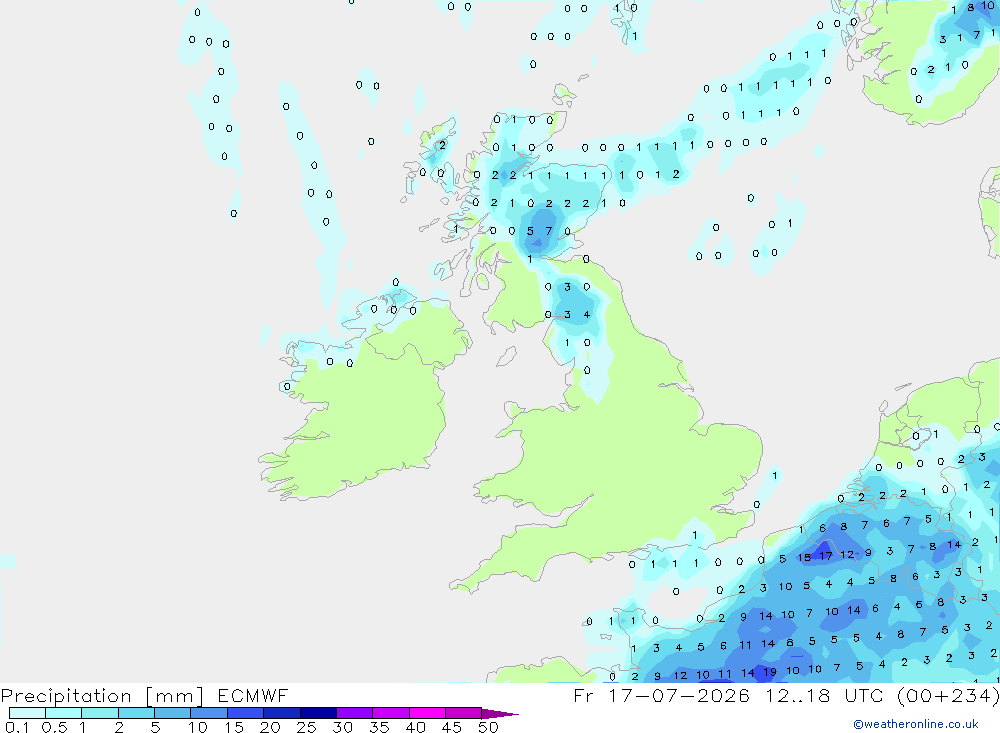Click the '45' legend scale label

(x=452, y=727)
